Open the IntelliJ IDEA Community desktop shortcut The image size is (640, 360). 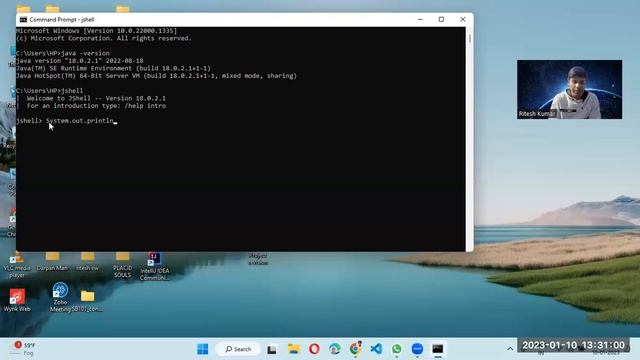coord(154,266)
